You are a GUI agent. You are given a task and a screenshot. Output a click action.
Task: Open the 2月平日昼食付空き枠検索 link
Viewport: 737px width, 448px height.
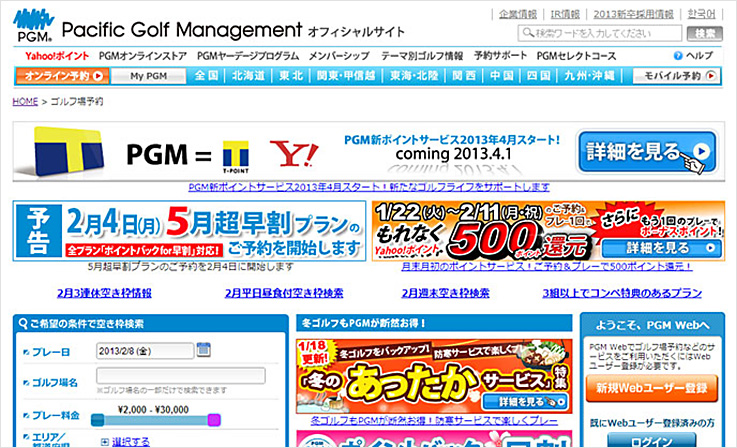[284, 293]
